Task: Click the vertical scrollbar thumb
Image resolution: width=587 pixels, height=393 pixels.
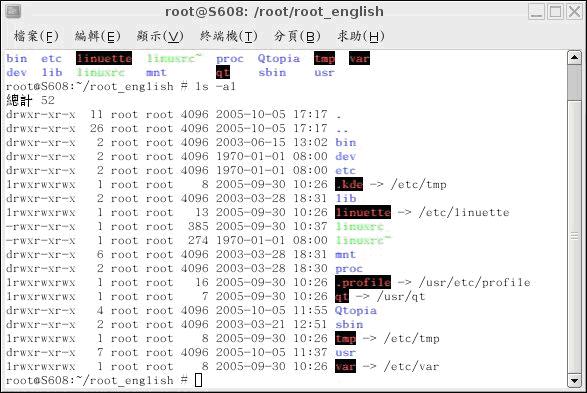Action: coord(574,83)
